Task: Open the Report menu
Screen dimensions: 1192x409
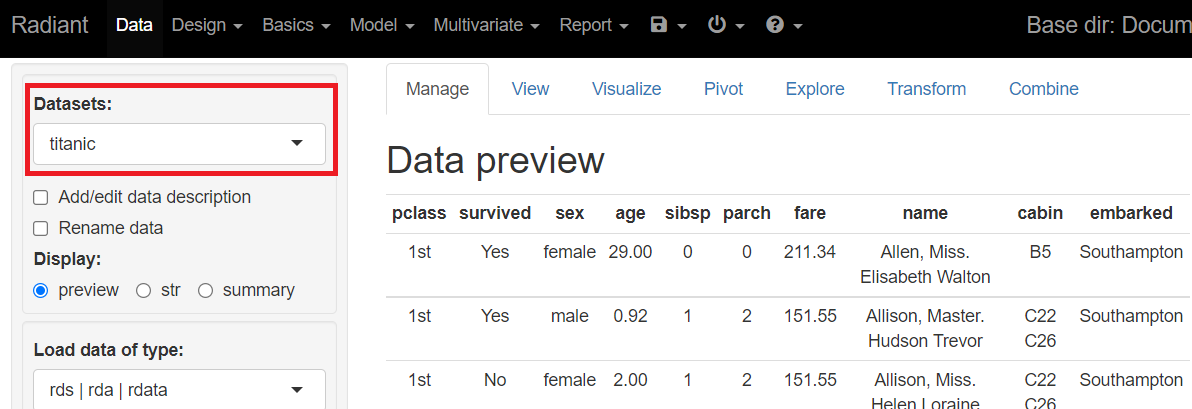Action: point(594,25)
